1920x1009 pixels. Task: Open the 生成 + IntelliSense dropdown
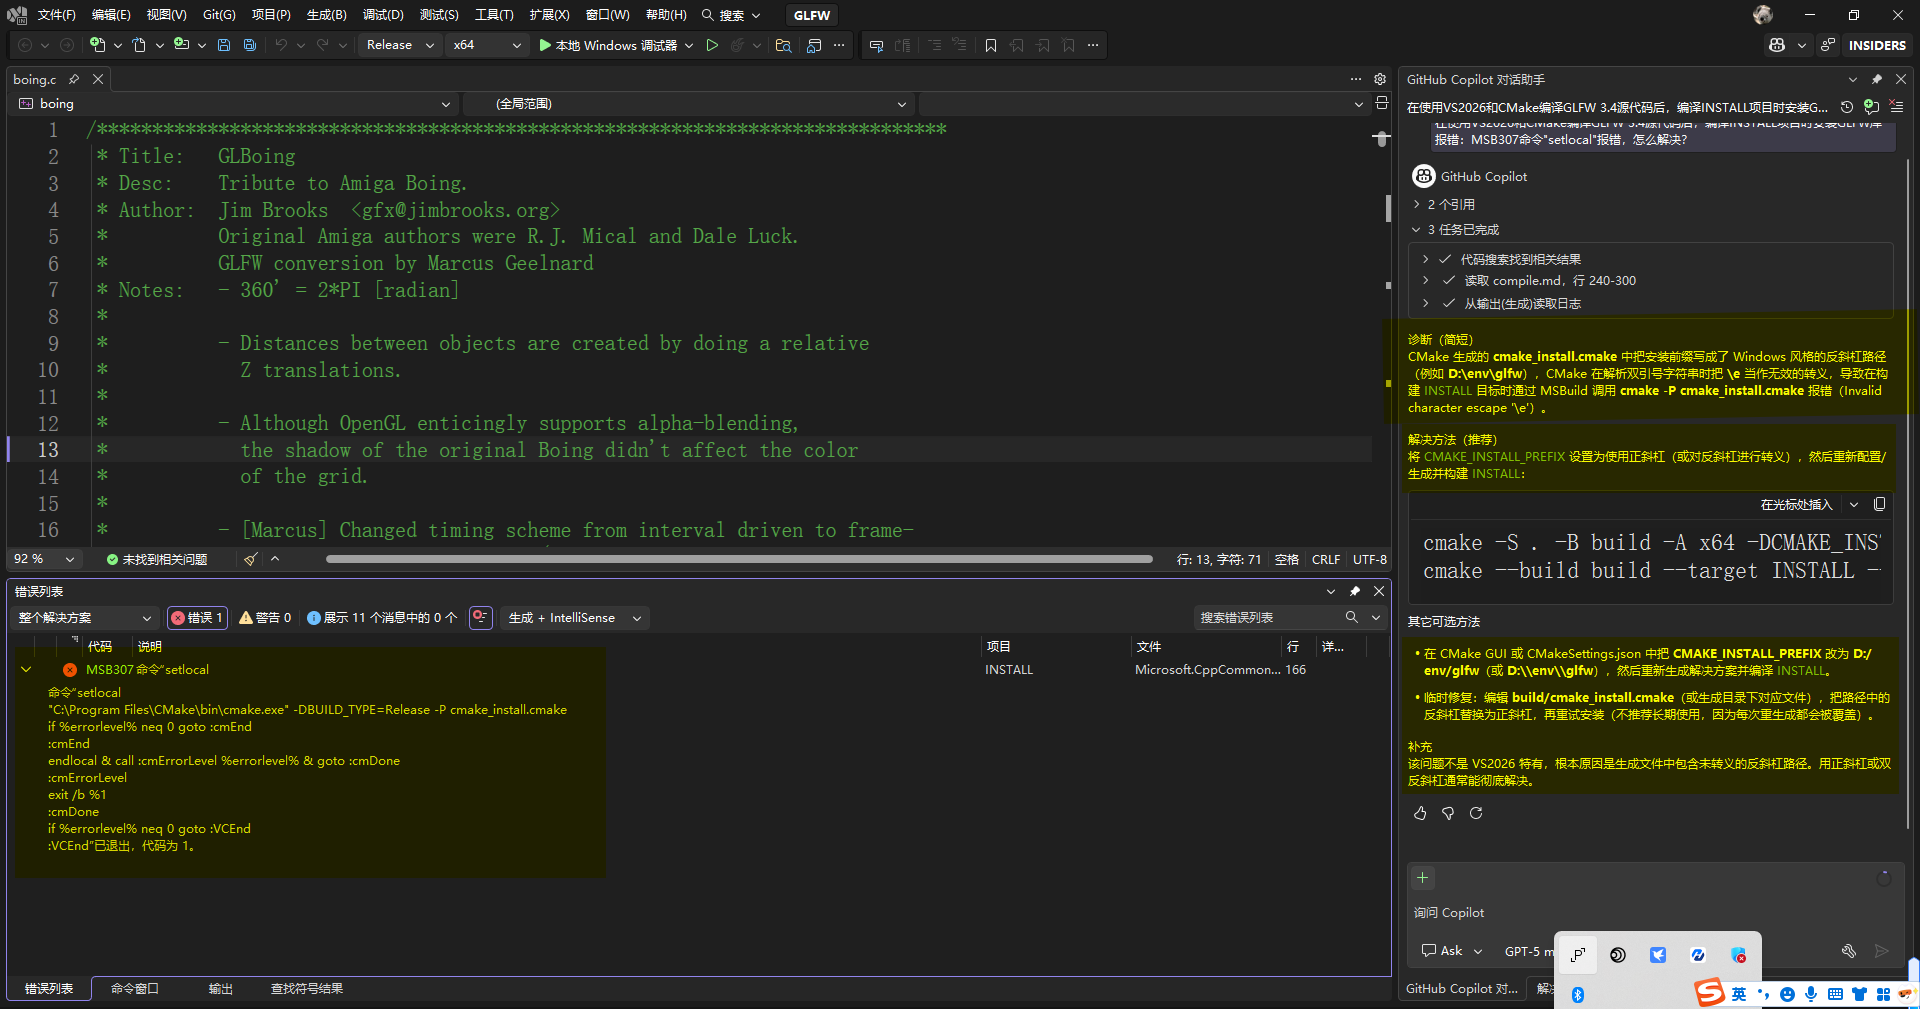(575, 618)
